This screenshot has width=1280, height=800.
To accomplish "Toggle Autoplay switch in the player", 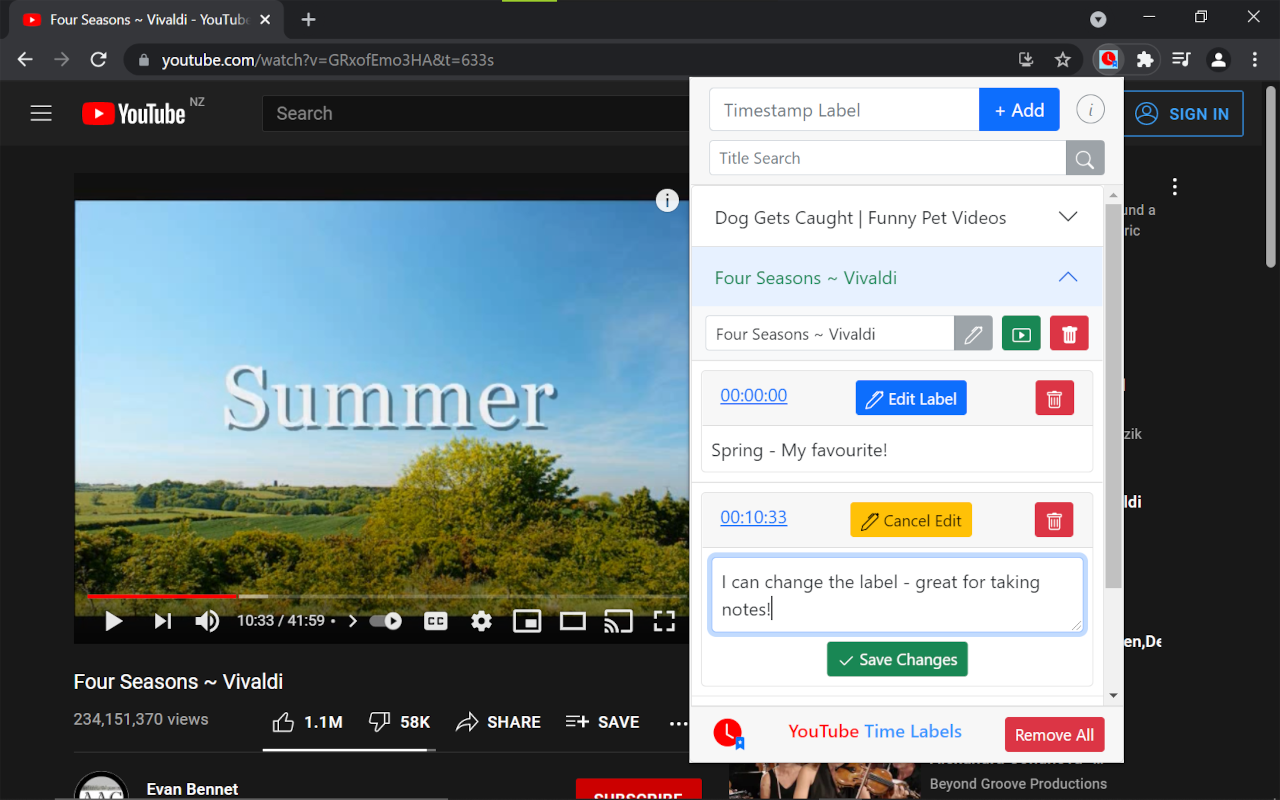I will click(385, 620).
